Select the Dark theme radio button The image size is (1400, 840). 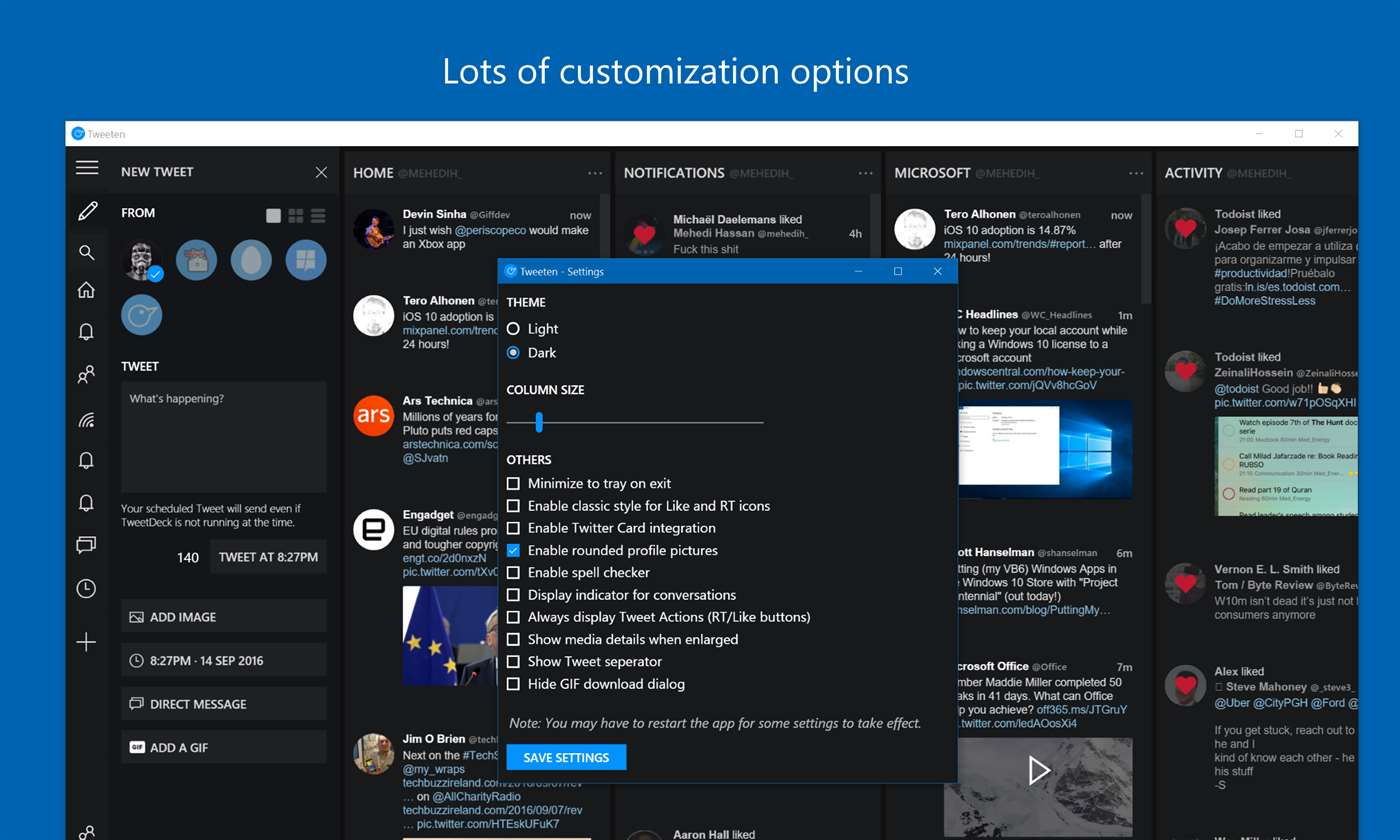coord(514,353)
